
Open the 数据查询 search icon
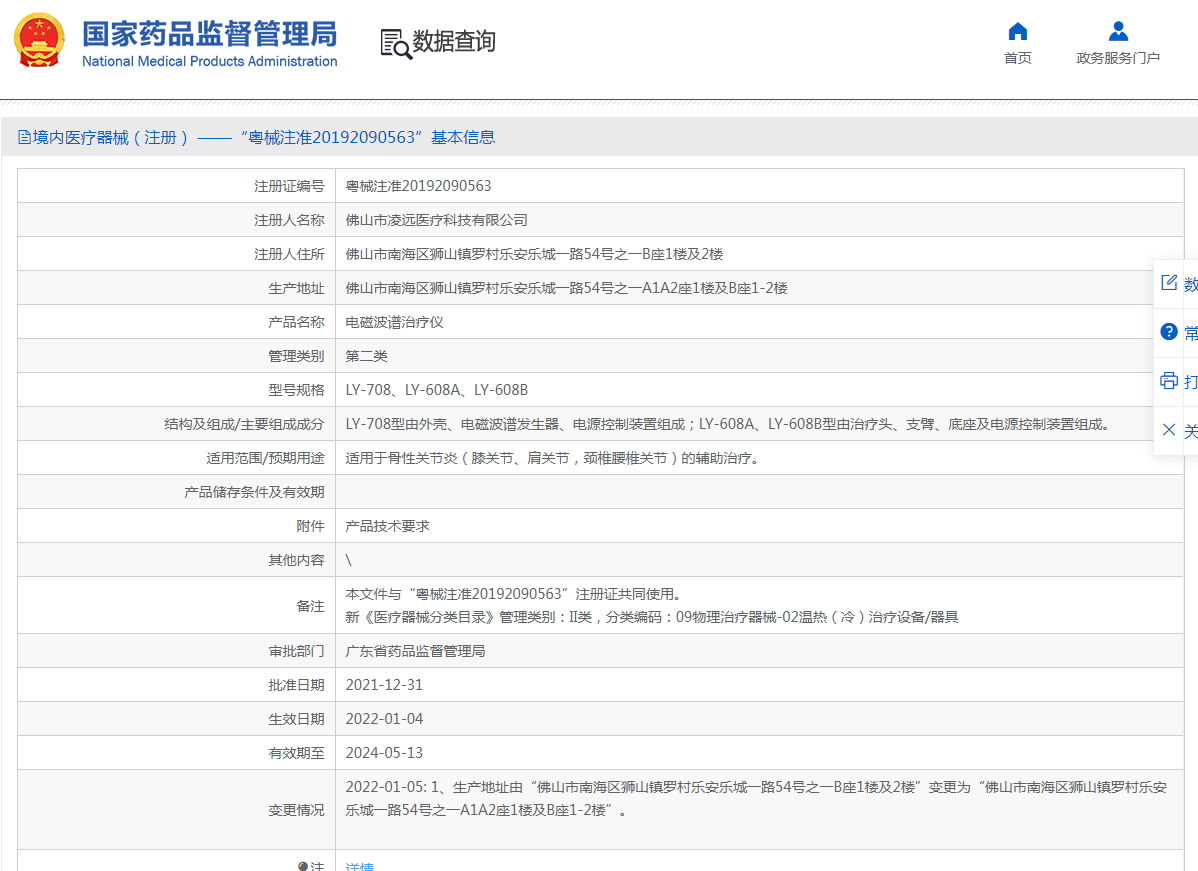click(x=396, y=44)
